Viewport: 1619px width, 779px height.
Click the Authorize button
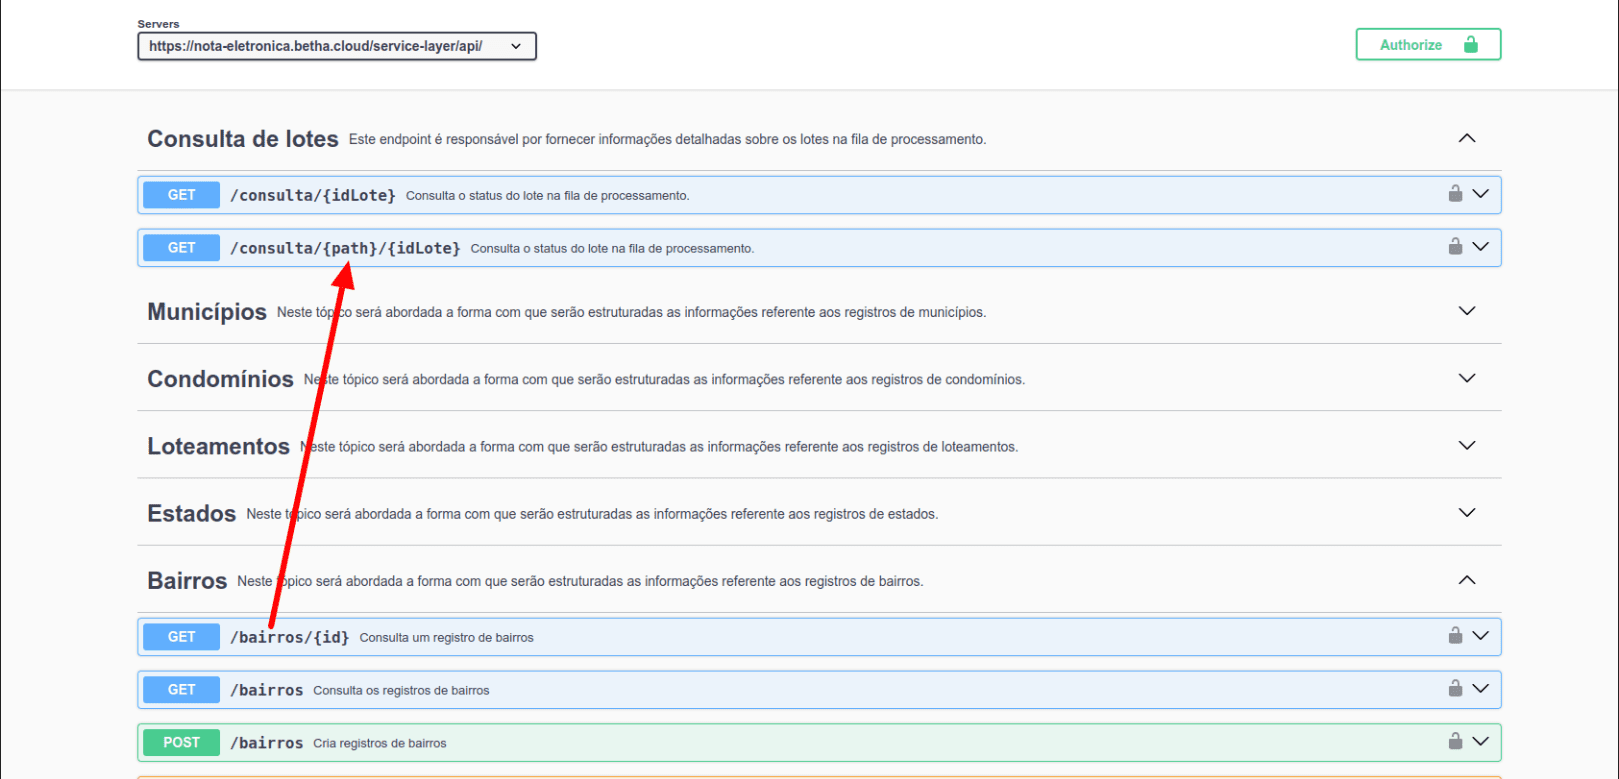coord(1428,45)
